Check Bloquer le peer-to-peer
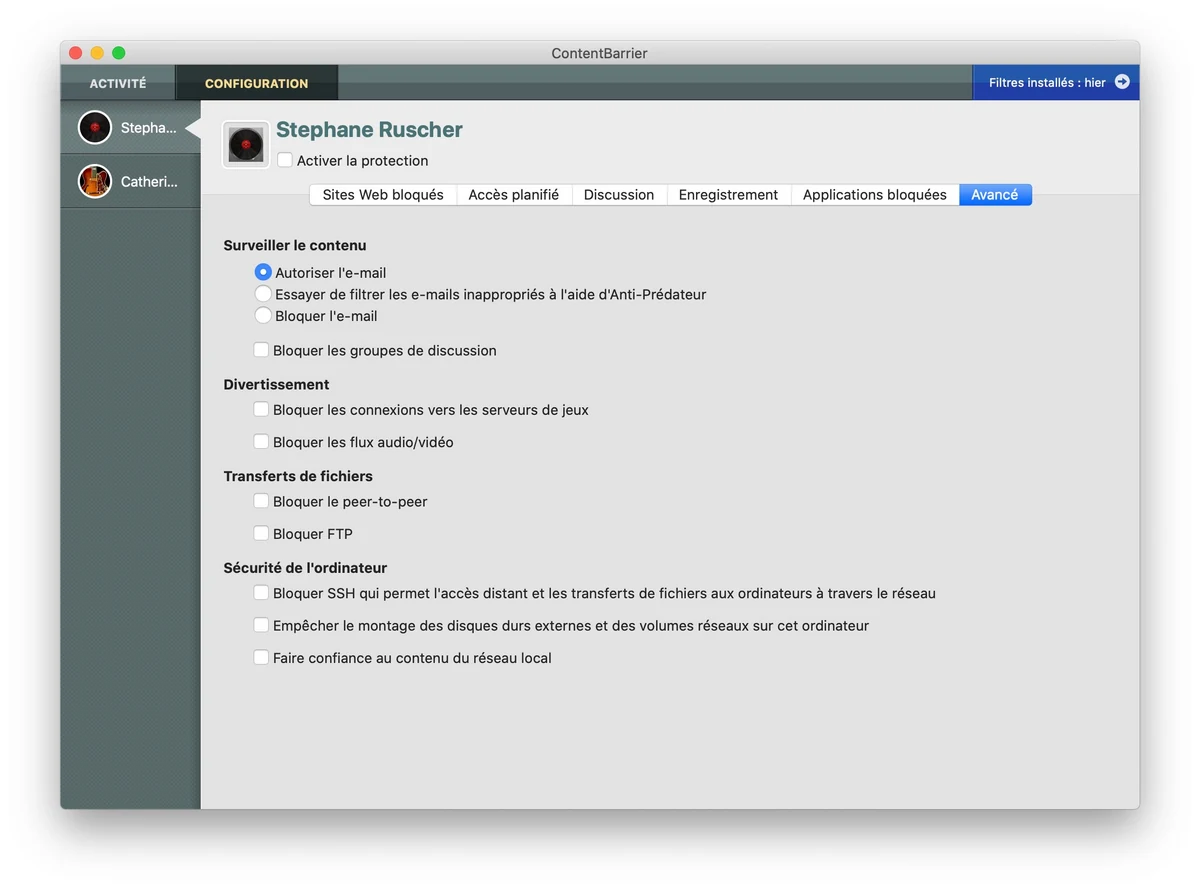 point(261,501)
